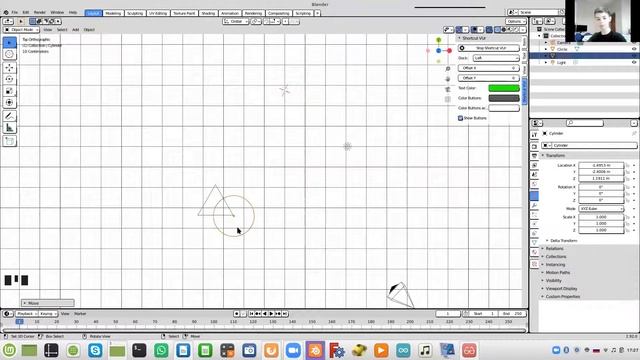Open the Render menu
Viewport: 640px width, 360px height.
[x=40, y=13]
